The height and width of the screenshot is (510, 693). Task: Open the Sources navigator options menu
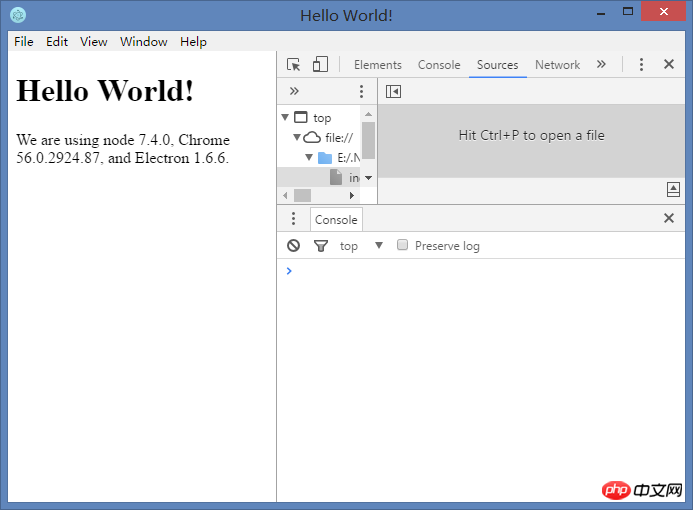coord(362,91)
